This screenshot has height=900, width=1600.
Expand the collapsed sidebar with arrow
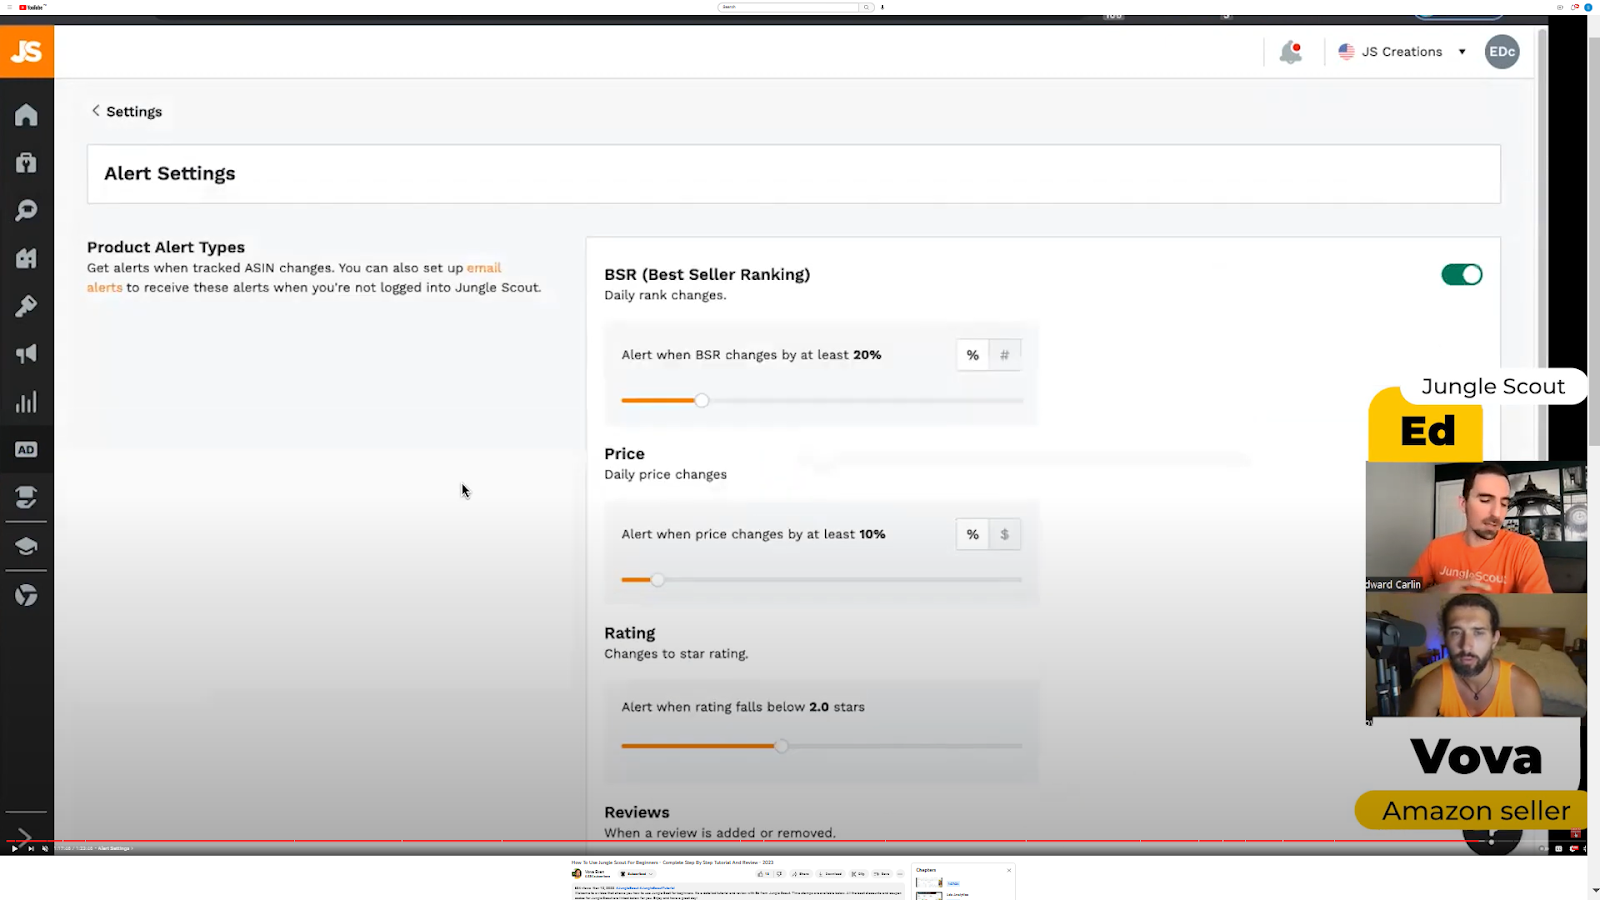(26, 836)
